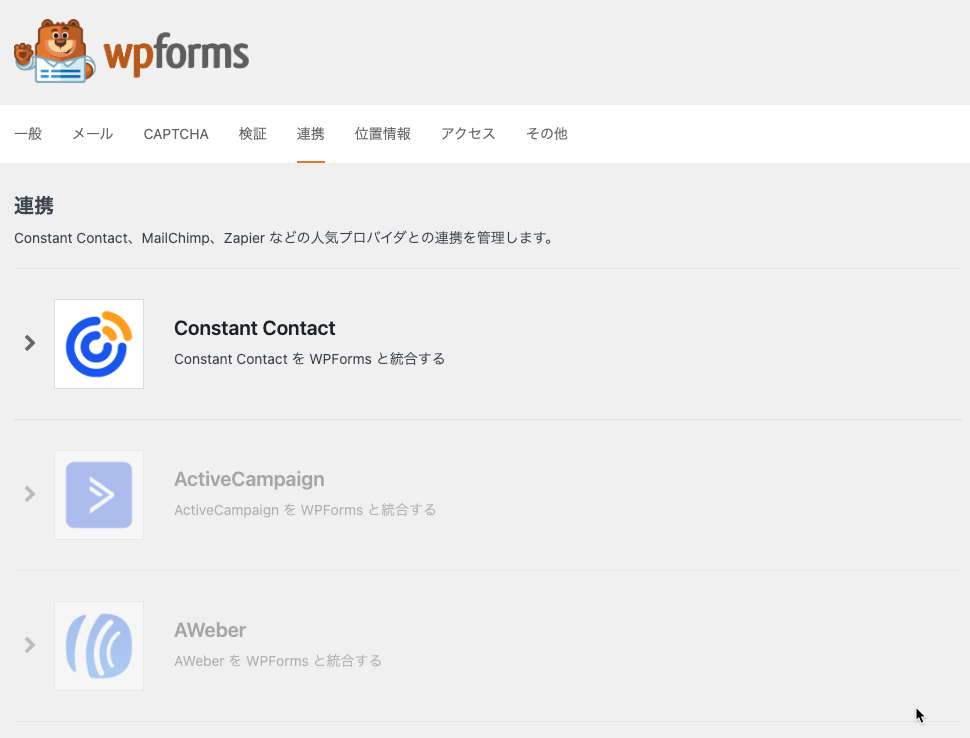
Task: Go to the CAPTCHA tab
Action: [x=176, y=134]
